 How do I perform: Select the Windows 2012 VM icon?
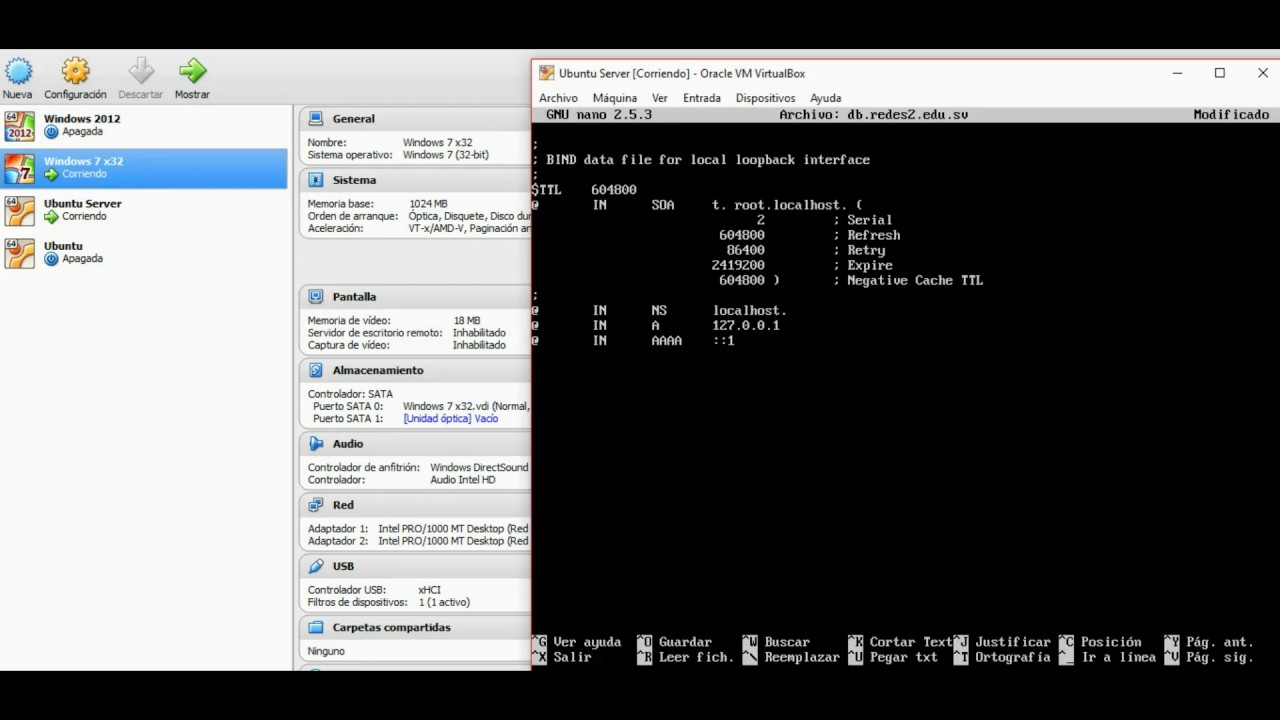point(20,126)
